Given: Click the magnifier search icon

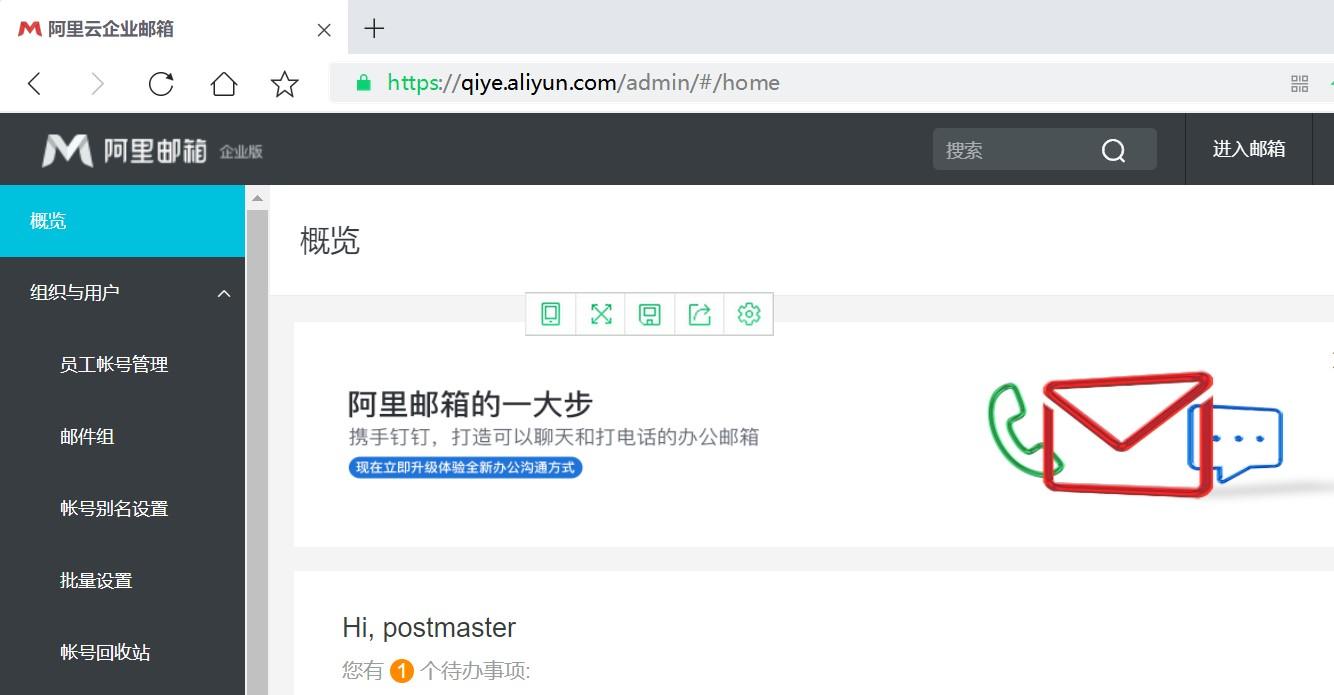Looking at the screenshot, I should pyautogui.click(x=1113, y=151).
